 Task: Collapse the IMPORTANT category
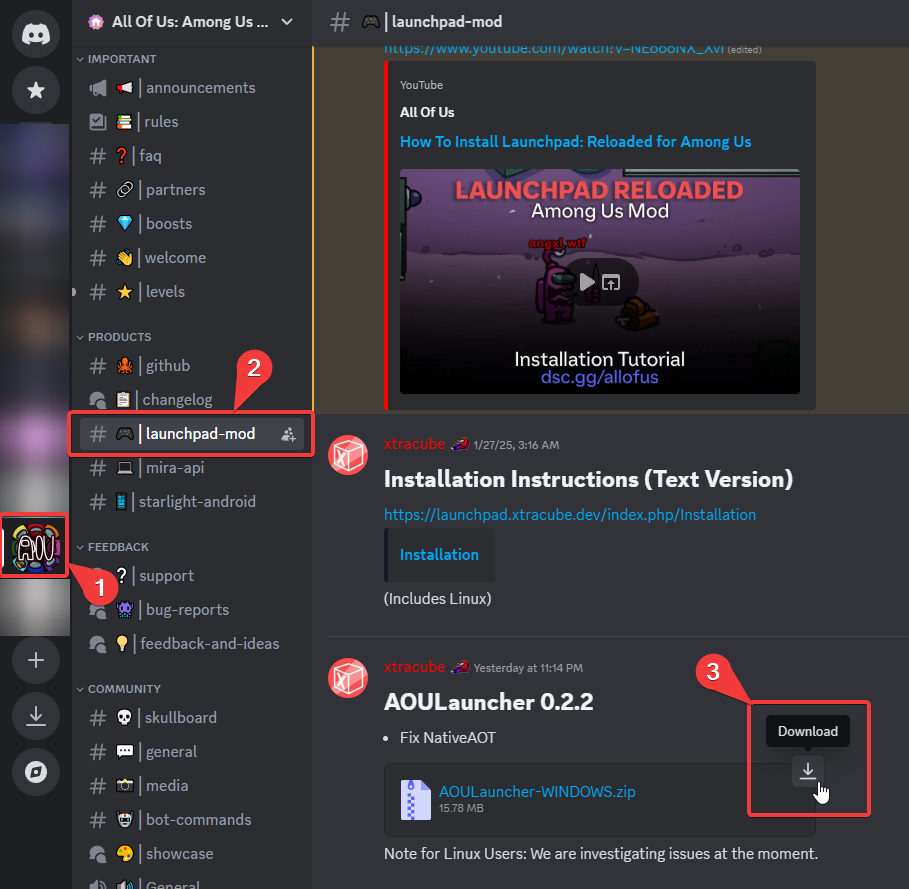[x=117, y=59]
